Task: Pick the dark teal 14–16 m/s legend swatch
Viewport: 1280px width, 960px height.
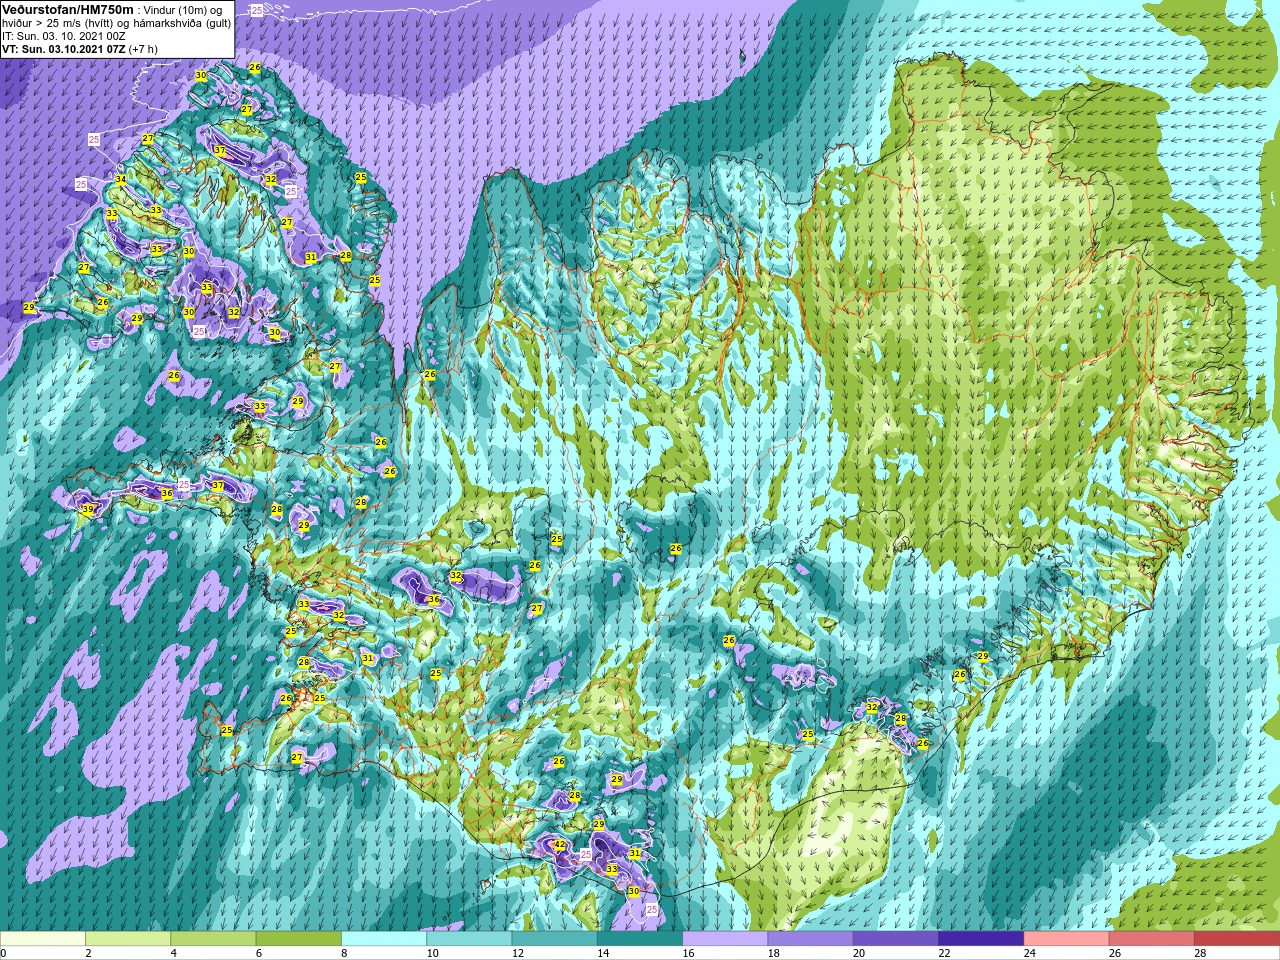Action: coord(640,939)
